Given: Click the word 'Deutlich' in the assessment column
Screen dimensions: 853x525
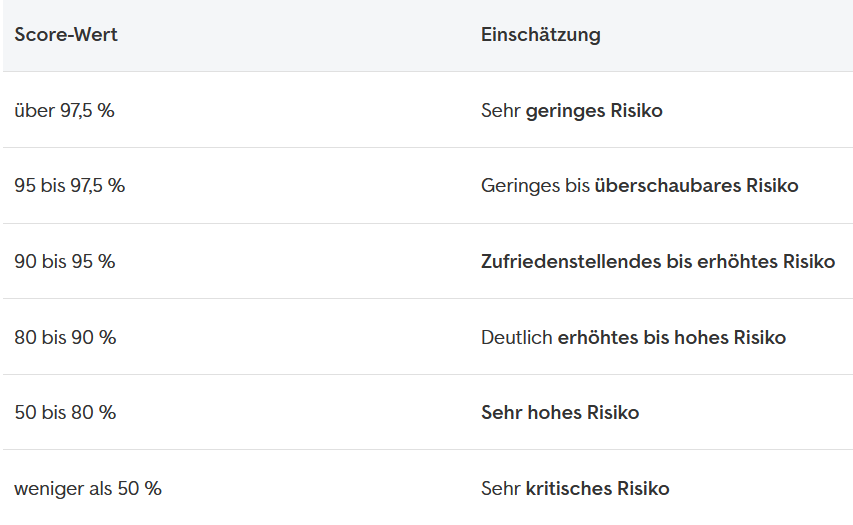Looking at the screenshot, I should coord(516,338).
